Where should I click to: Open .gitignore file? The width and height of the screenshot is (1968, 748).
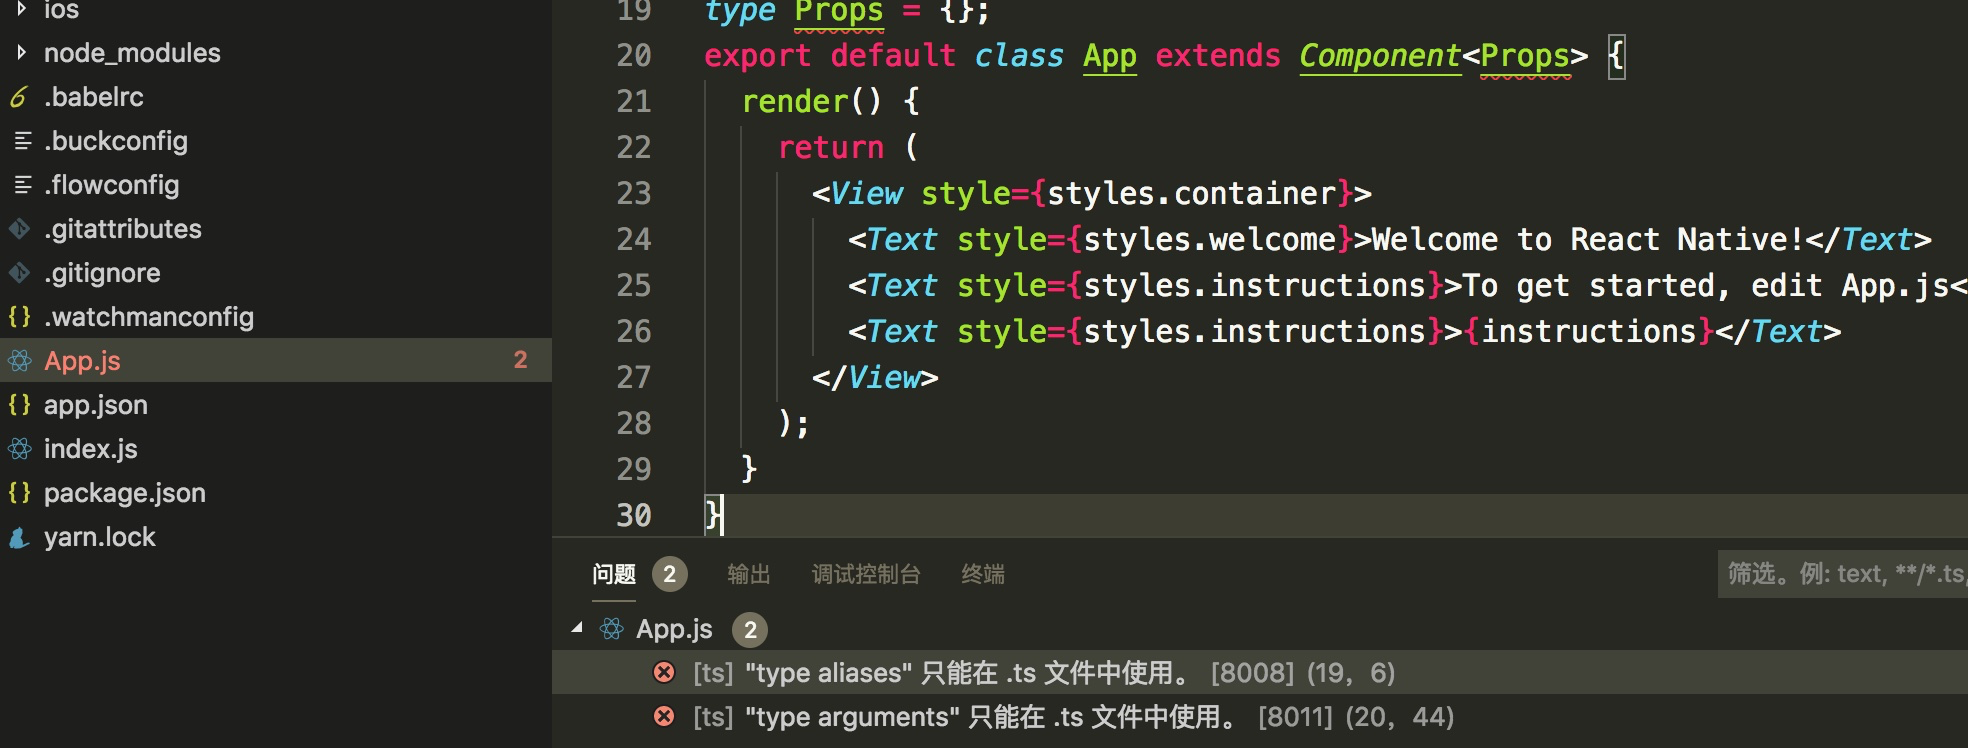[x=102, y=273]
